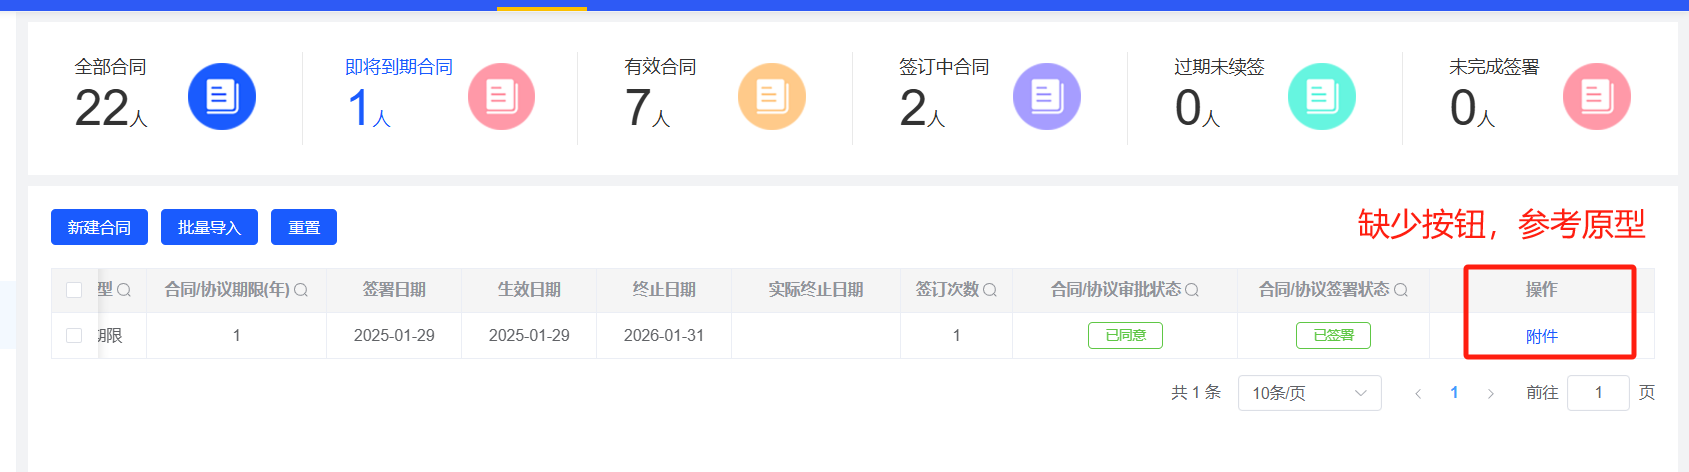Click the purple 签订中合同 document icon
Screen dimensions: 1689x472
[1046, 97]
